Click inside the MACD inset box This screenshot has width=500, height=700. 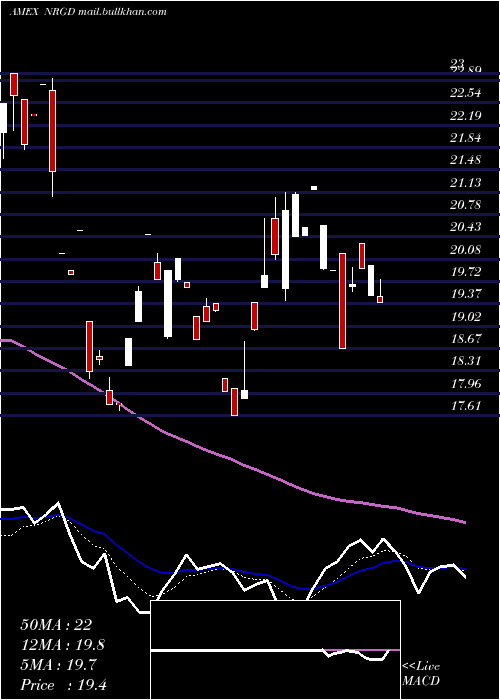(x=275, y=650)
